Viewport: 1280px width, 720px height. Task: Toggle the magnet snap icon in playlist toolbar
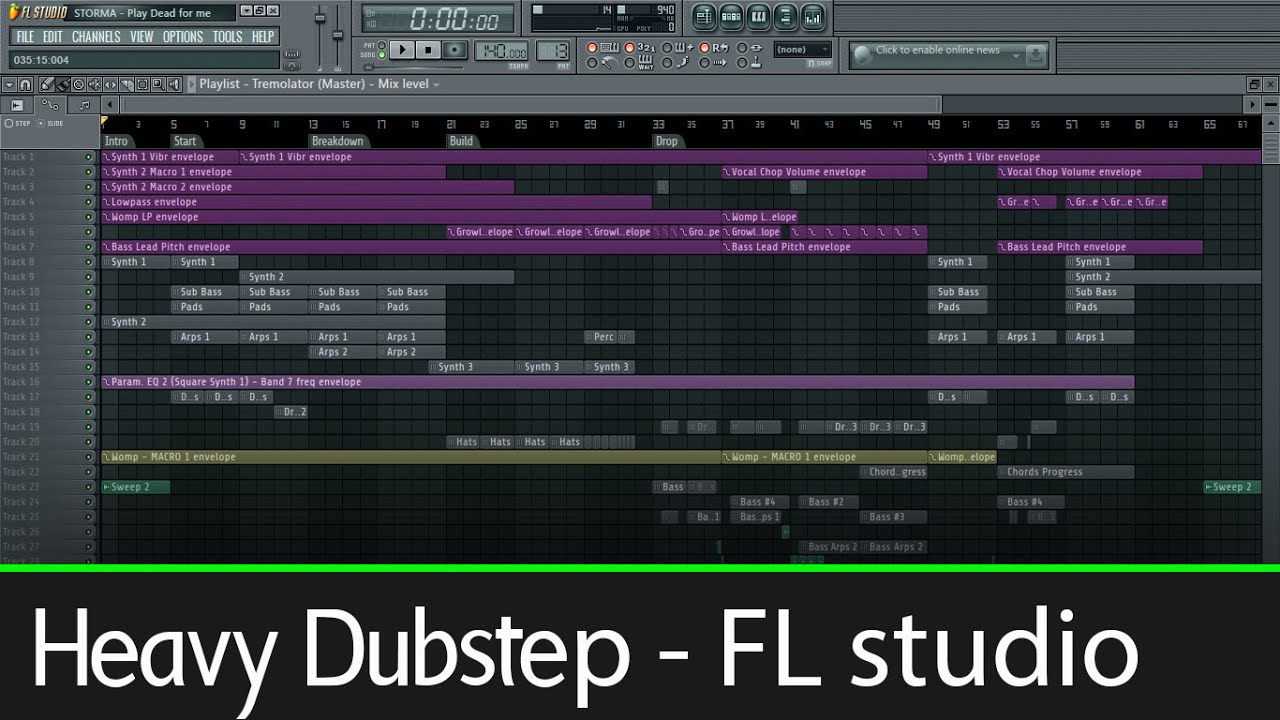pyautogui.click(x=25, y=85)
